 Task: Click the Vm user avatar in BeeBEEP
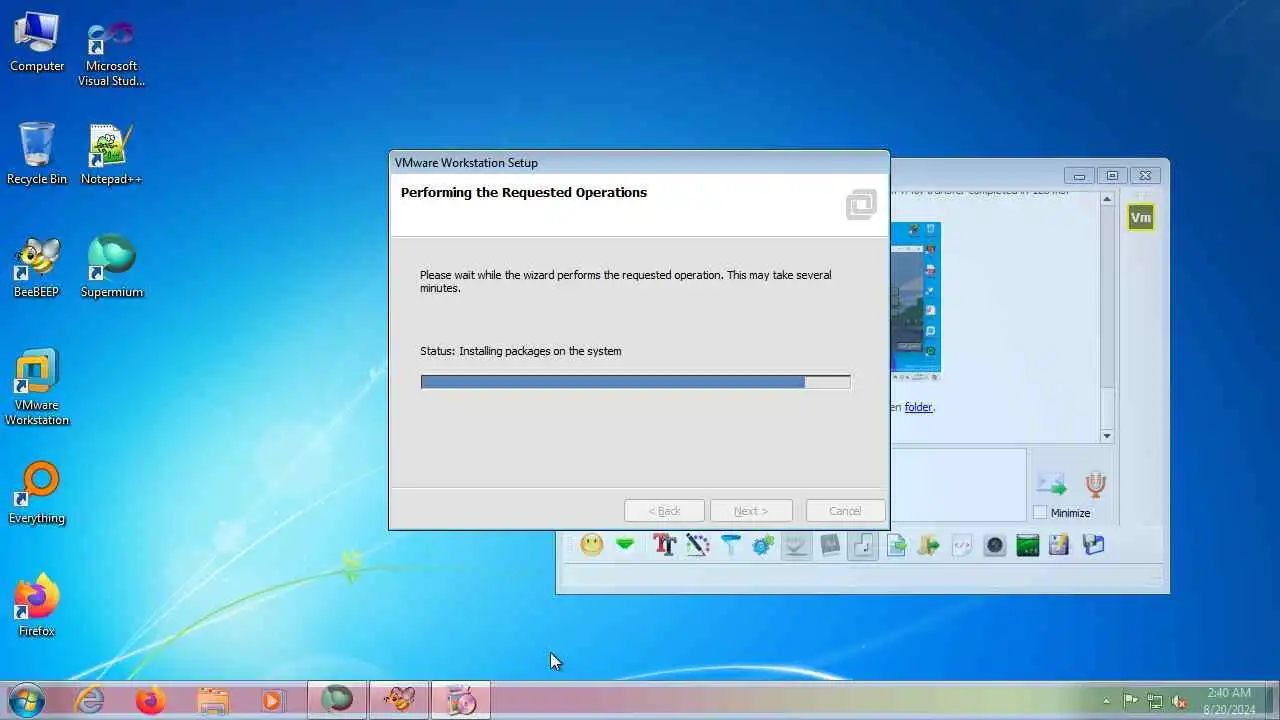click(x=1141, y=217)
